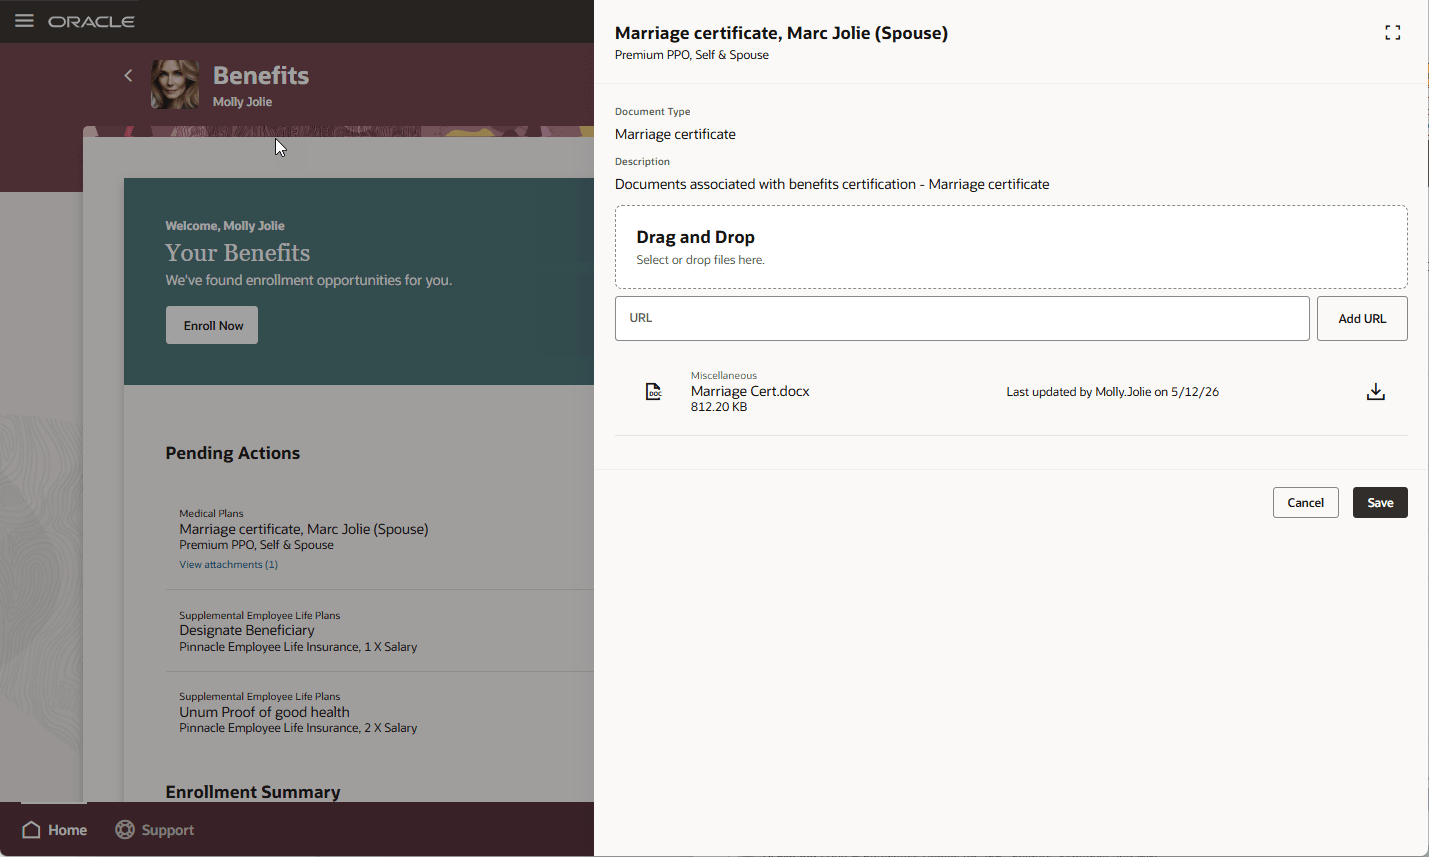1429x857 pixels.
Task: Click 'Pinnacle Employee Life Insurance, 1 X Salary'
Action: (x=298, y=647)
